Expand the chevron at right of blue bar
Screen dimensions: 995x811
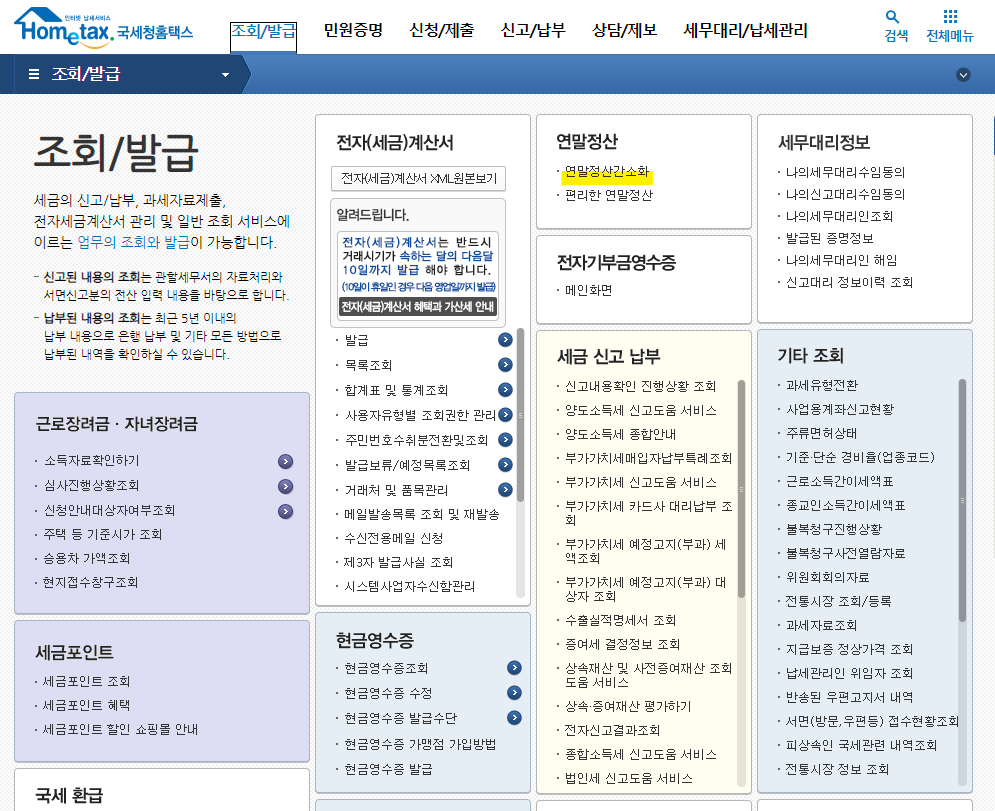coord(963,73)
